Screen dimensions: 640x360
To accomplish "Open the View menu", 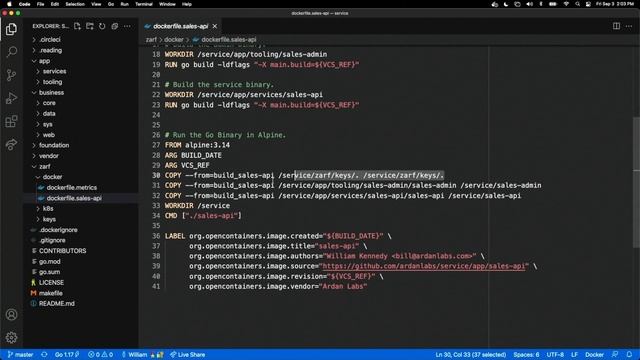I will (x=96, y=4).
